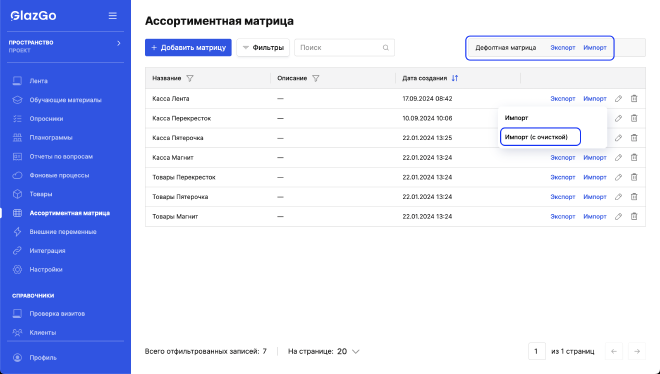The image size is (660, 374).
Task: Delete Касса Перекресток row with trash icon
Action: (x=634, y=118)
